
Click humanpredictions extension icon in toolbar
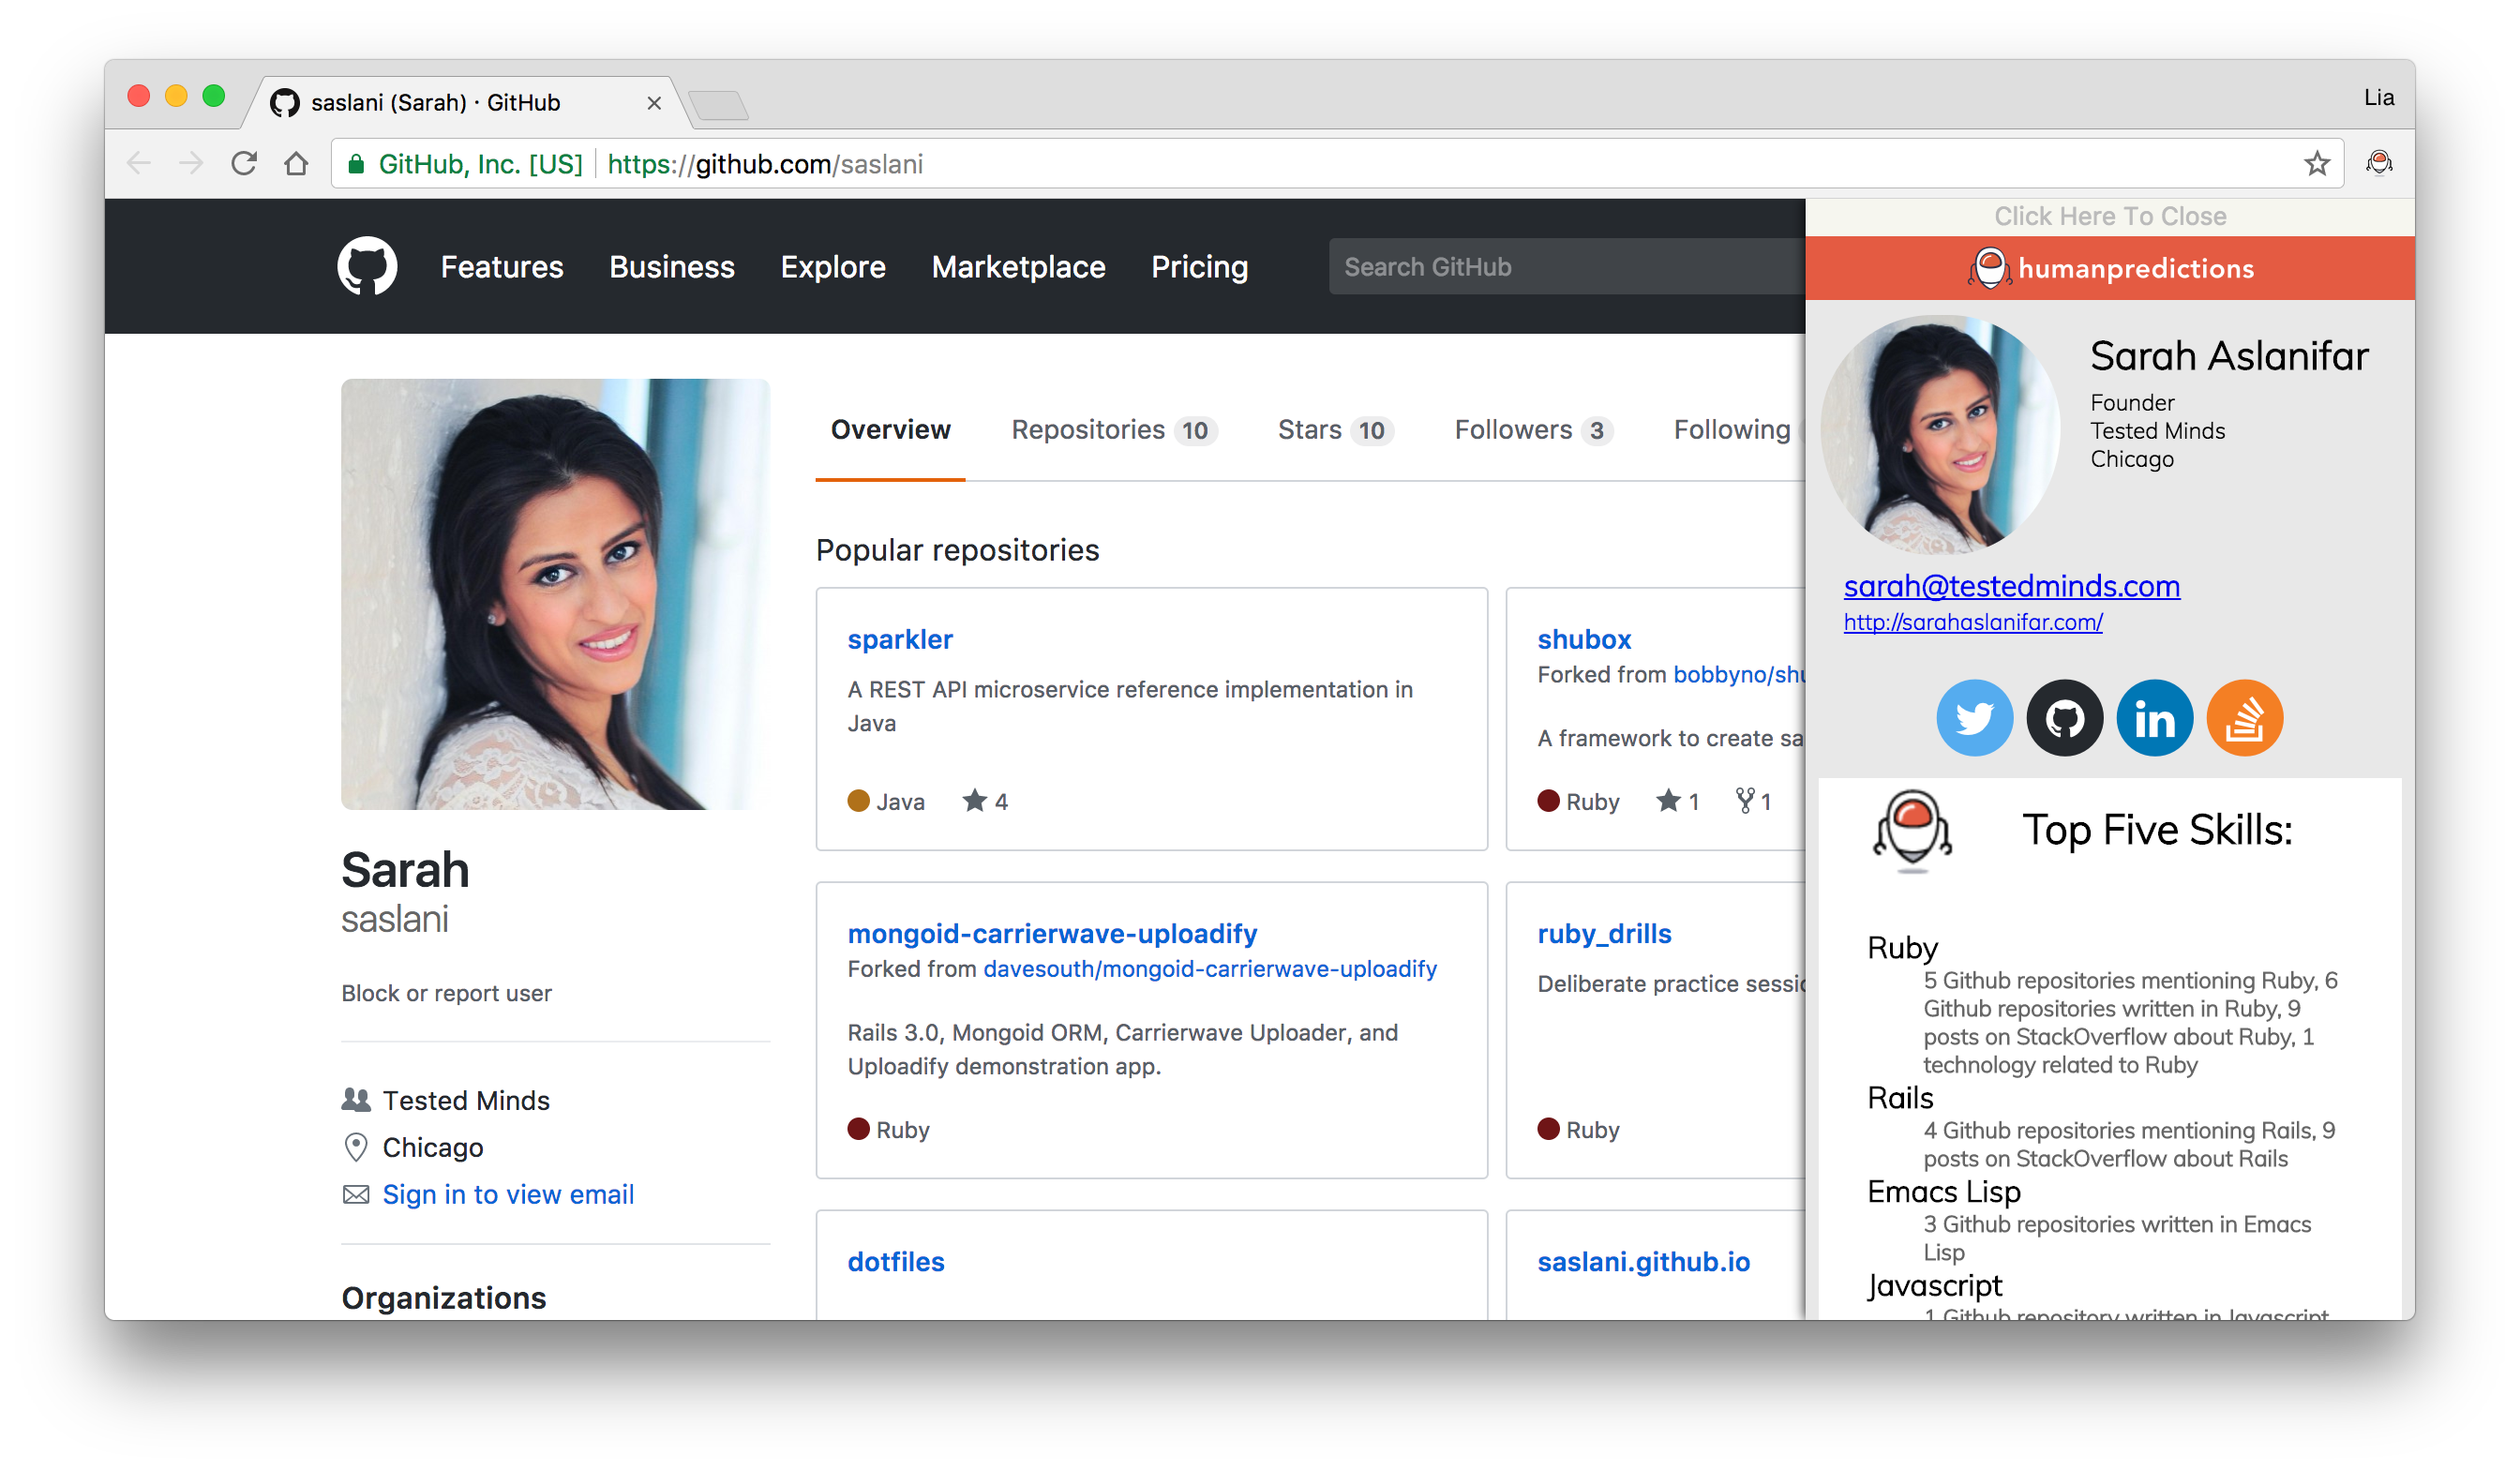[x=2379, y=162]
